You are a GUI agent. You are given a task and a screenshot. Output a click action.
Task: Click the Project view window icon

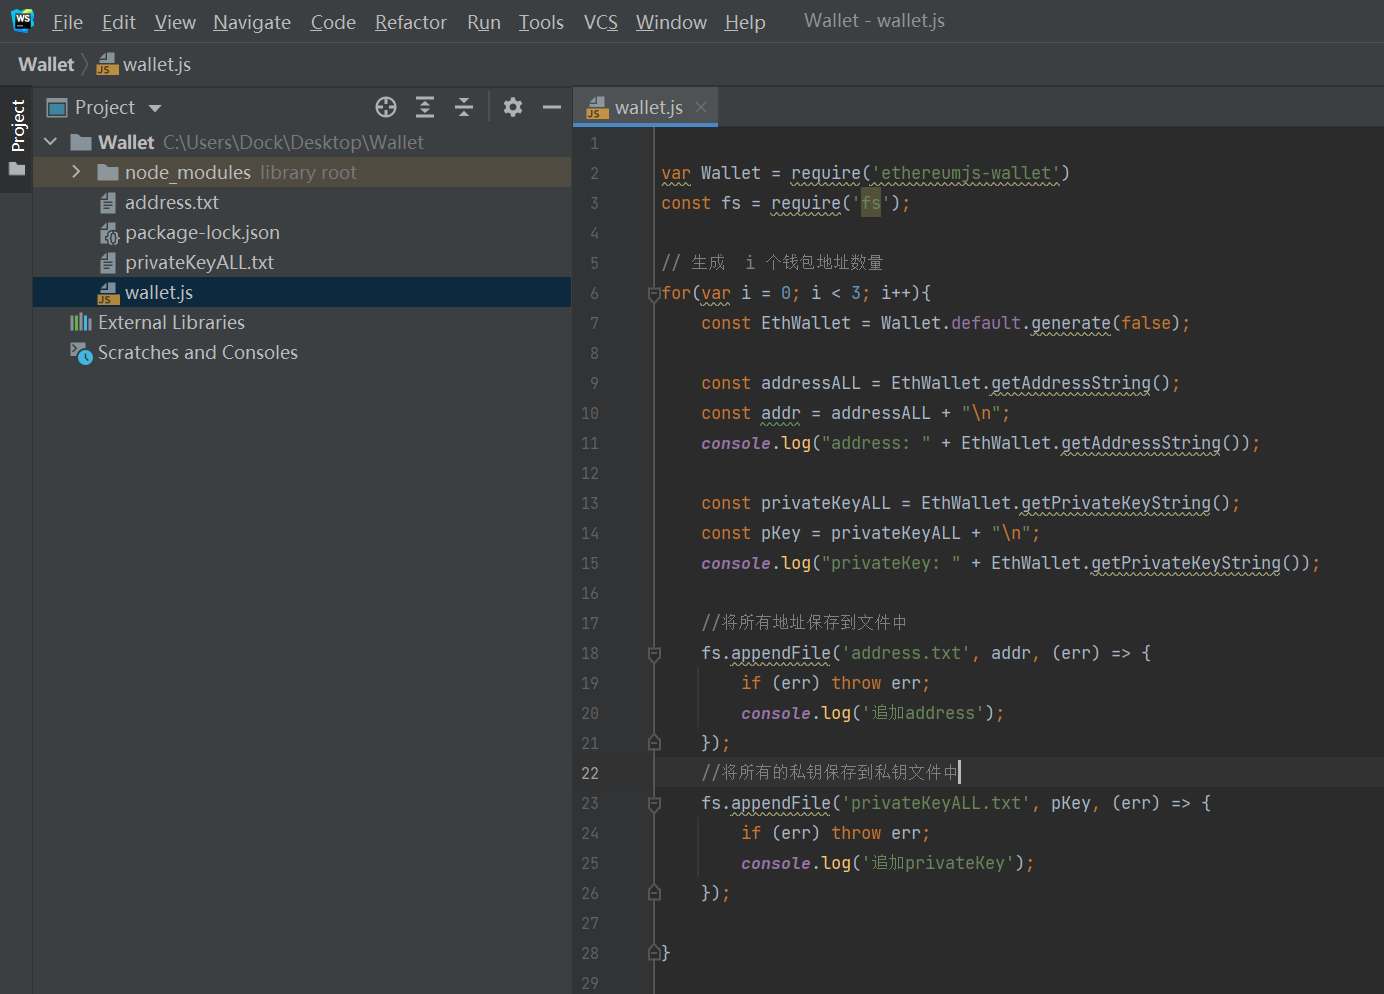pyautogui.click(x=57, y=107)
